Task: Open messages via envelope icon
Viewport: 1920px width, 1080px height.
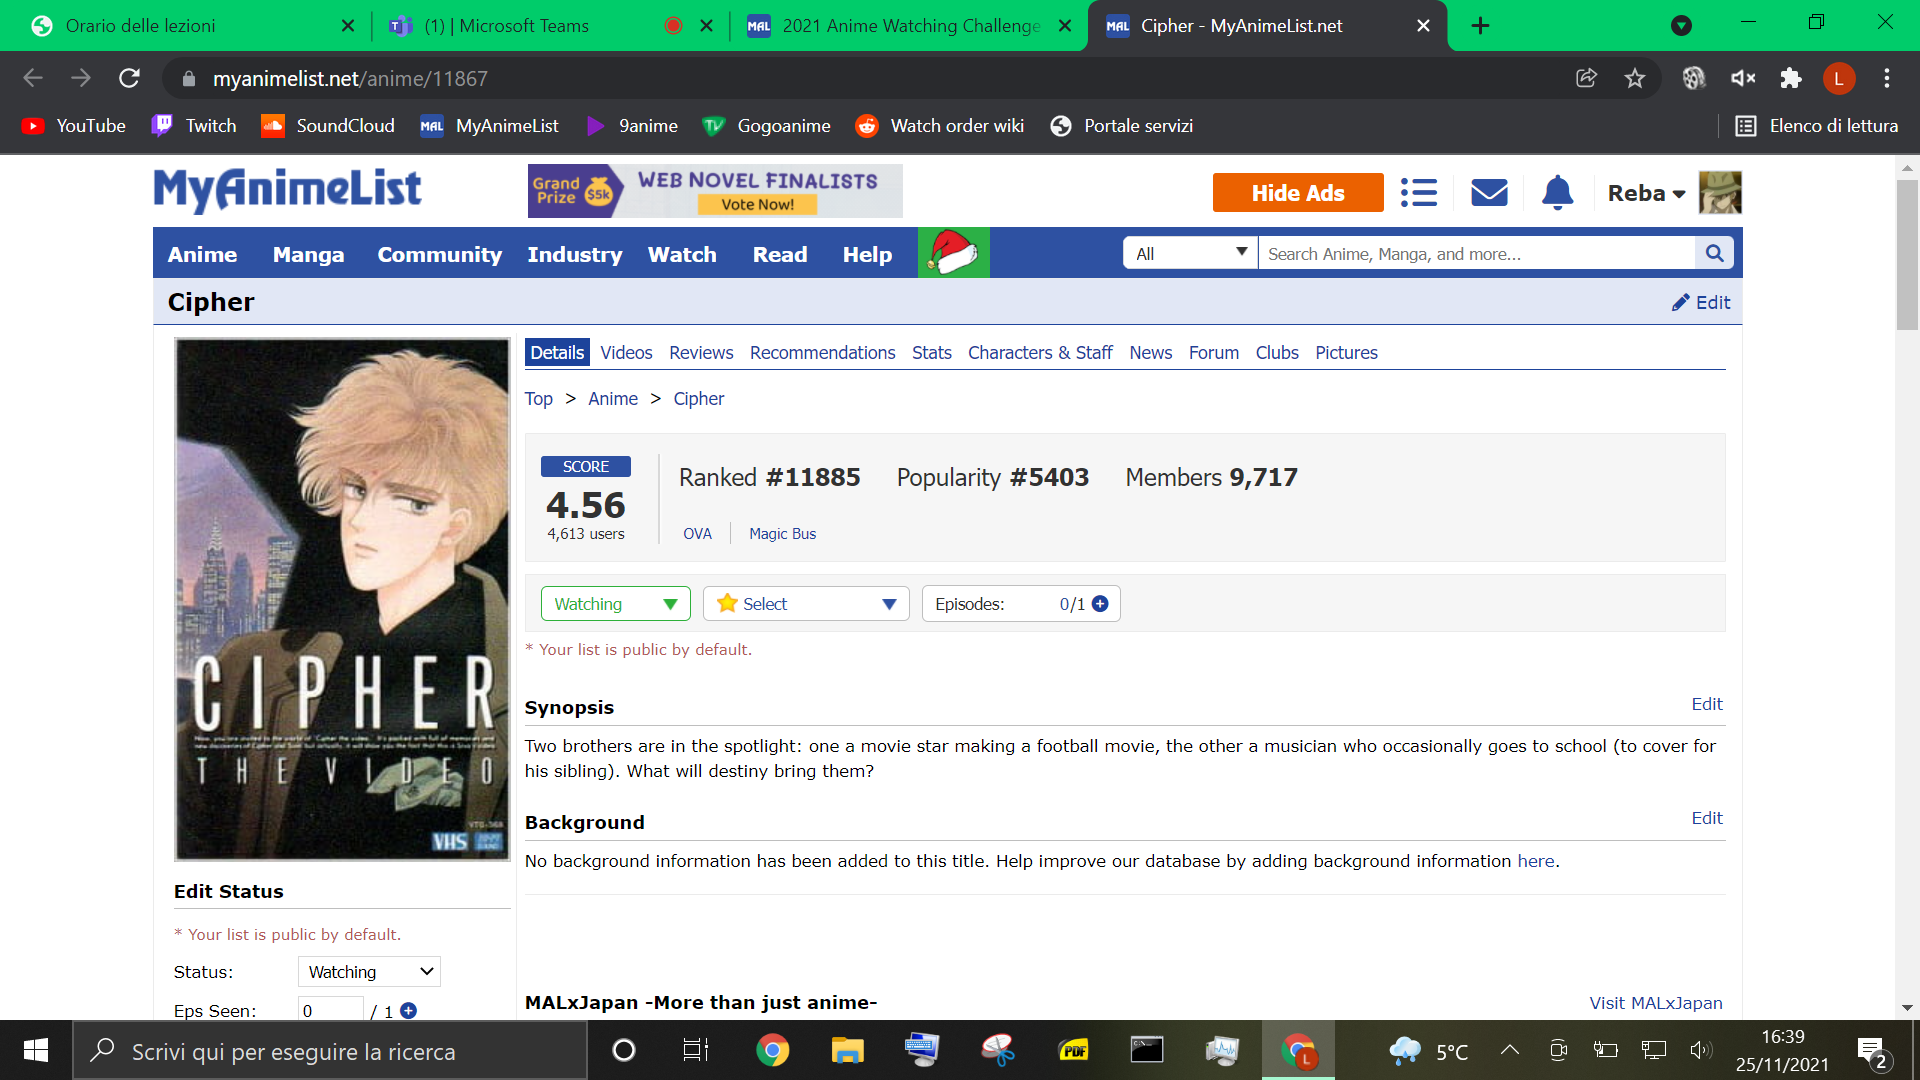Action: click(1489, 193)
